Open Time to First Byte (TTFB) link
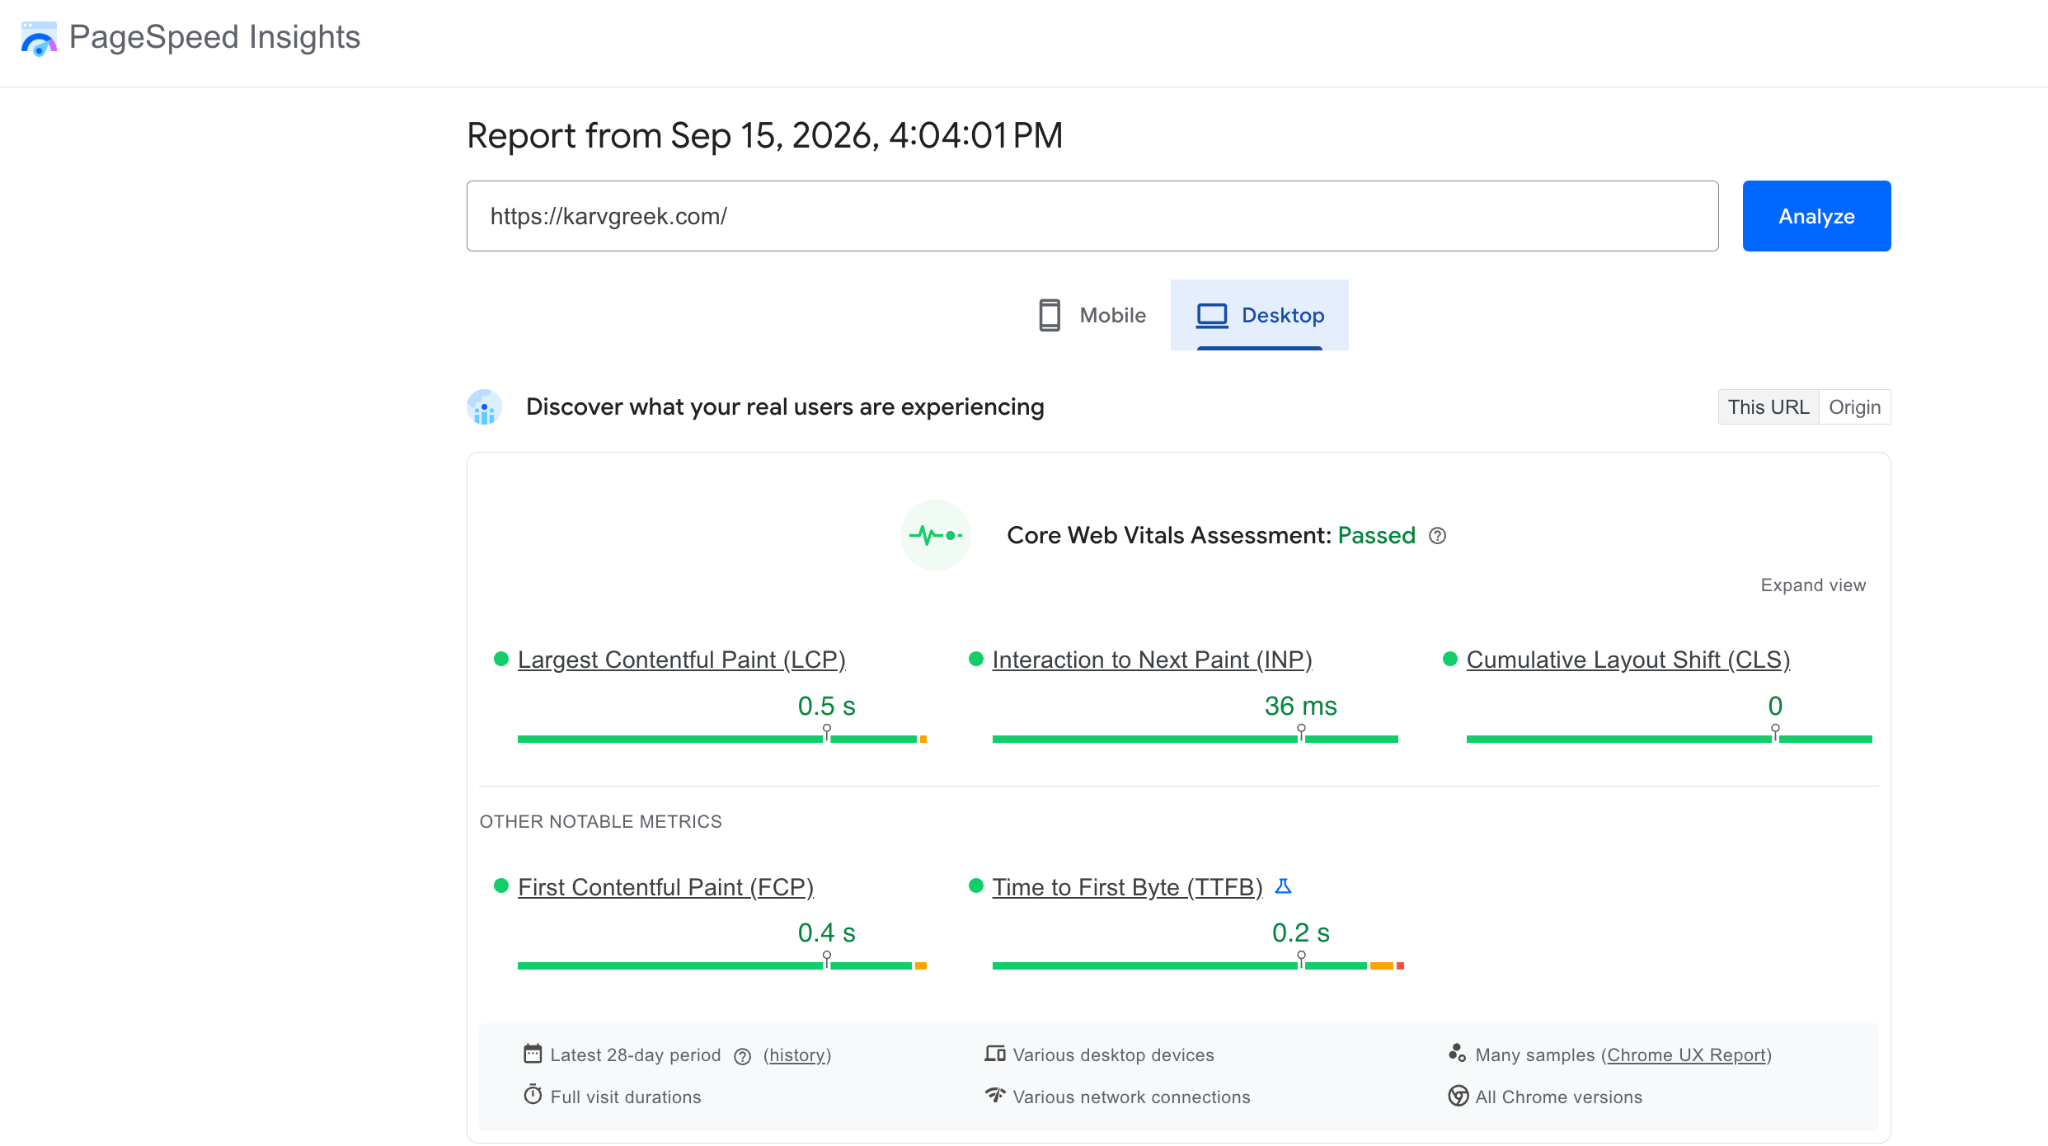 click(1127, 887)
